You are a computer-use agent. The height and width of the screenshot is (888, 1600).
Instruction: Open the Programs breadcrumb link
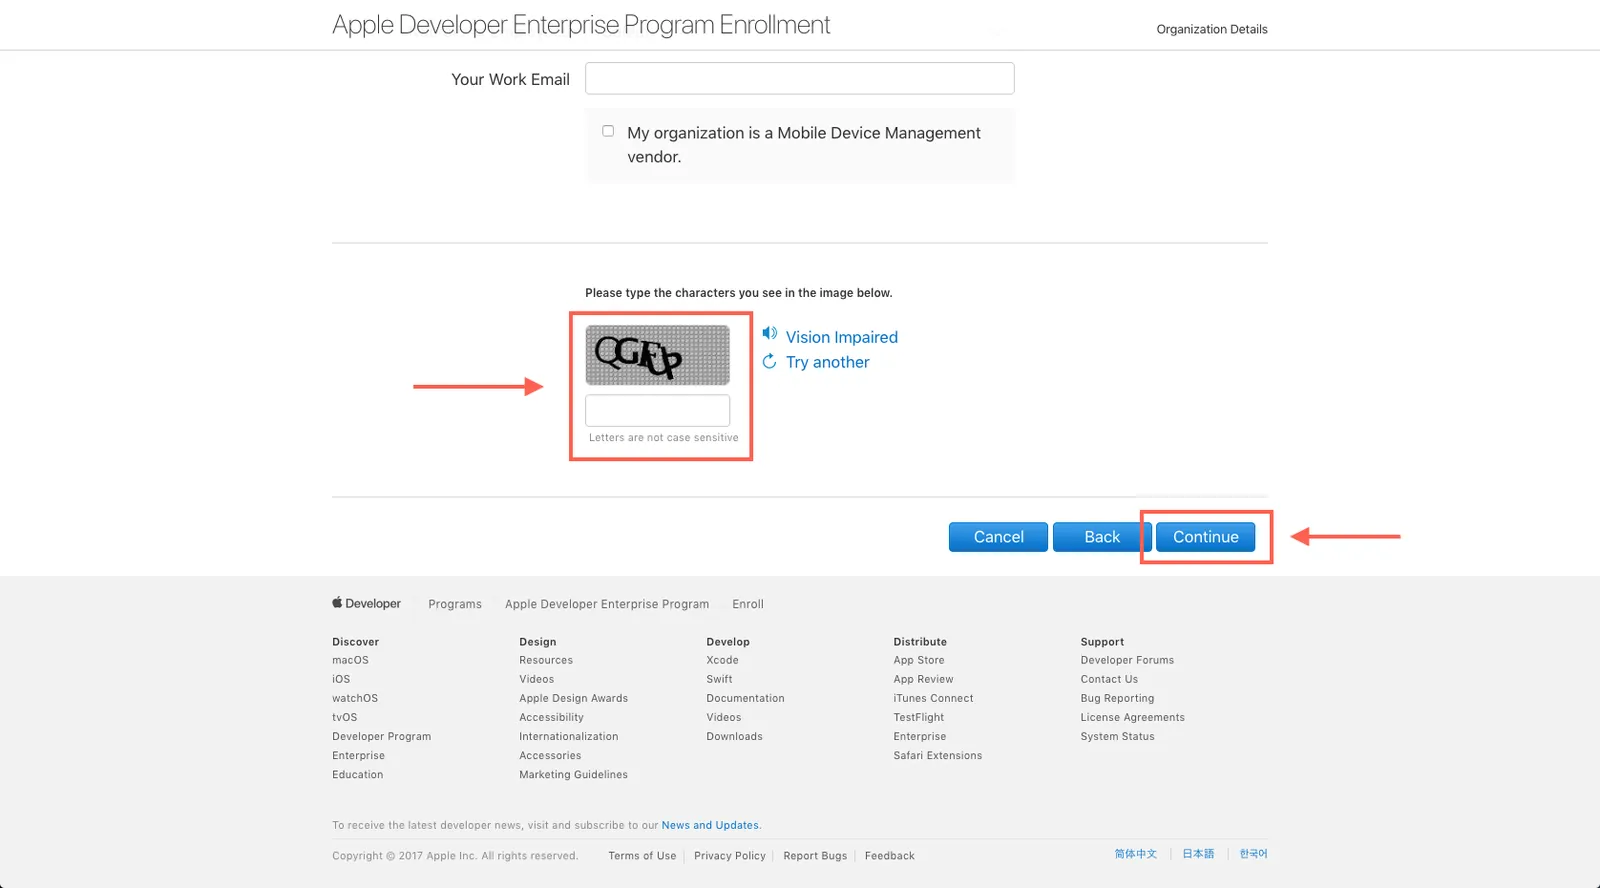(455, 604)
